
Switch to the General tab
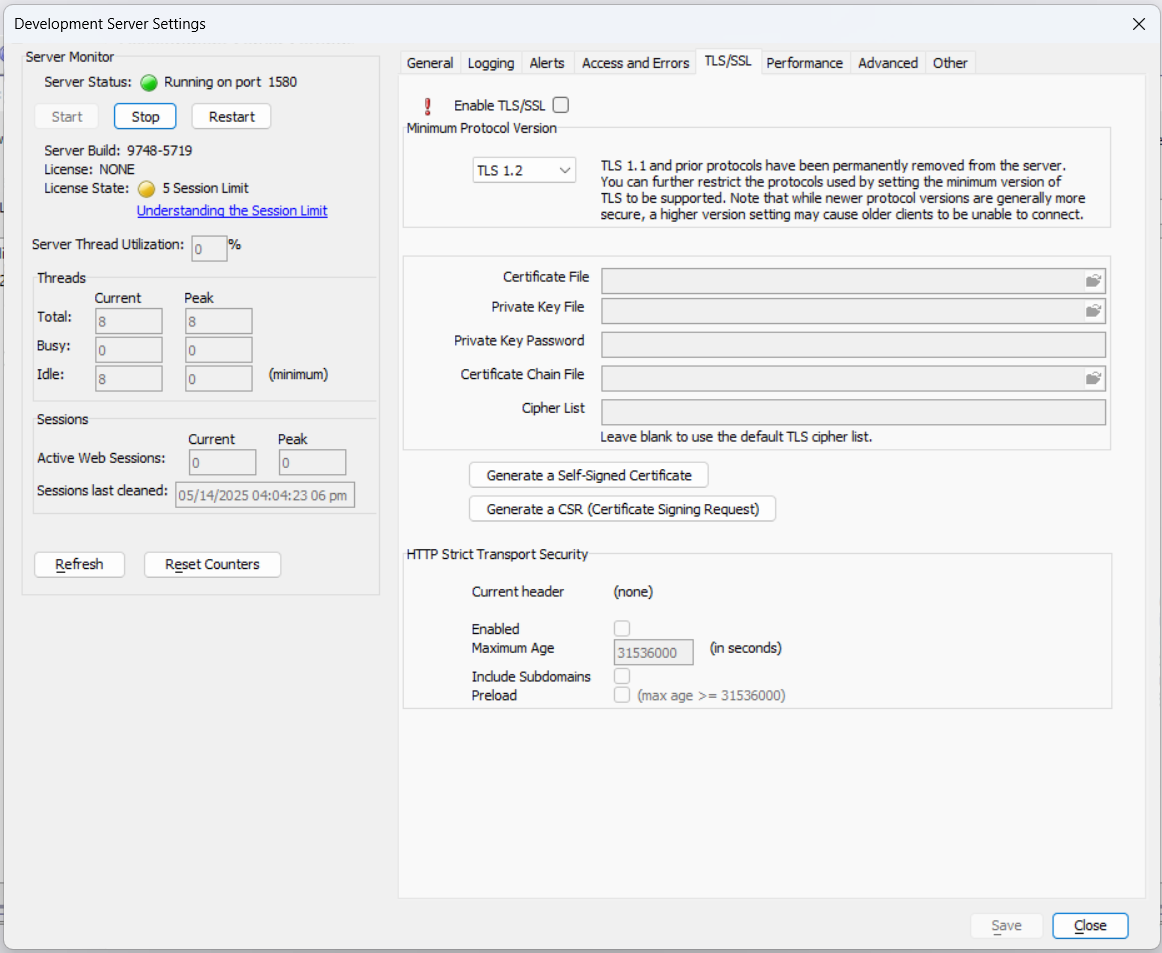(x=430, y=63)
